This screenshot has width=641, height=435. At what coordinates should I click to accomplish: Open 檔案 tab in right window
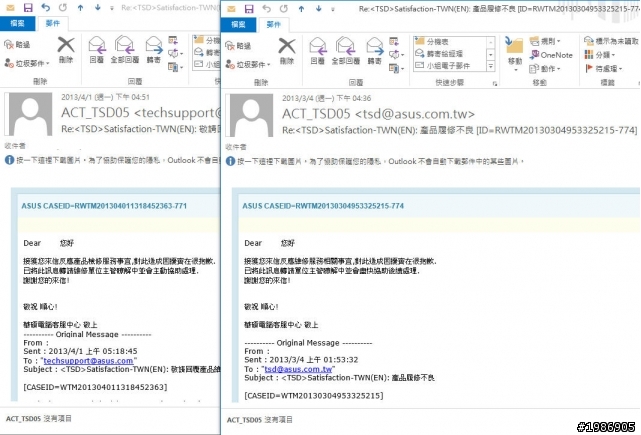[238, 25]
